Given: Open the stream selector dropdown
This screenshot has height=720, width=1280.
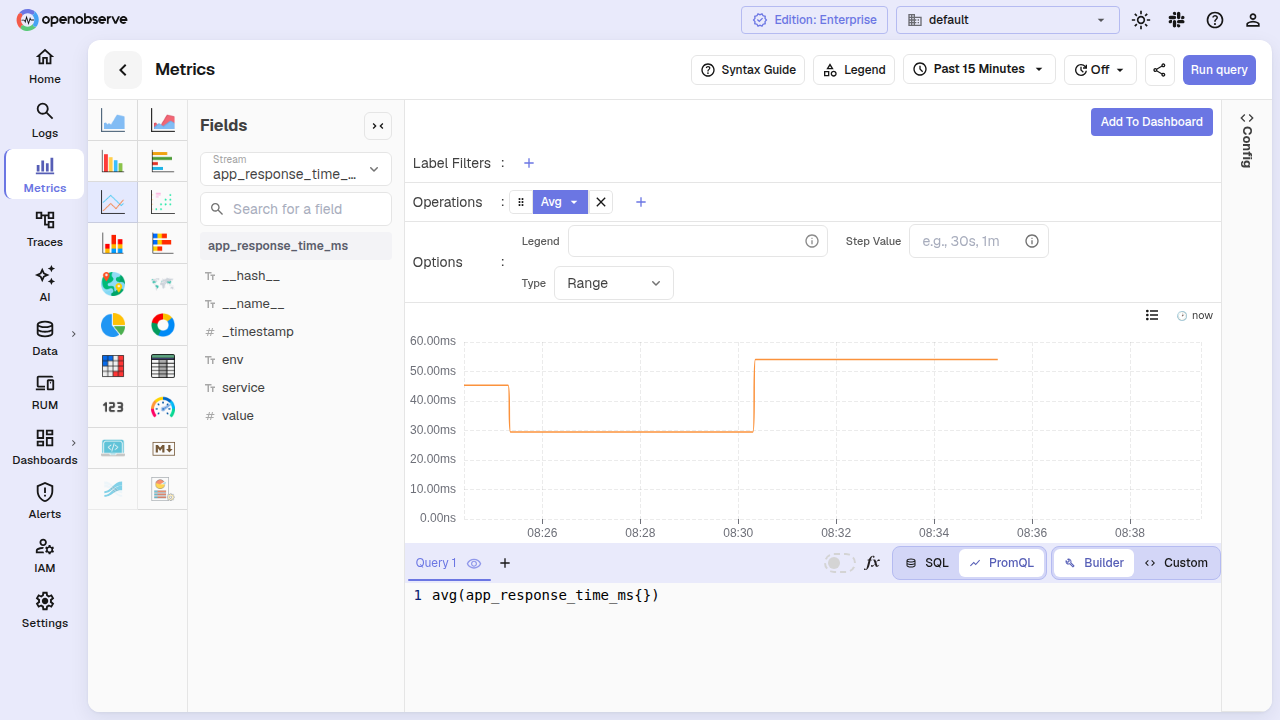Looking at the screenshot, I should pyautogui.click(x=296, y=169).
